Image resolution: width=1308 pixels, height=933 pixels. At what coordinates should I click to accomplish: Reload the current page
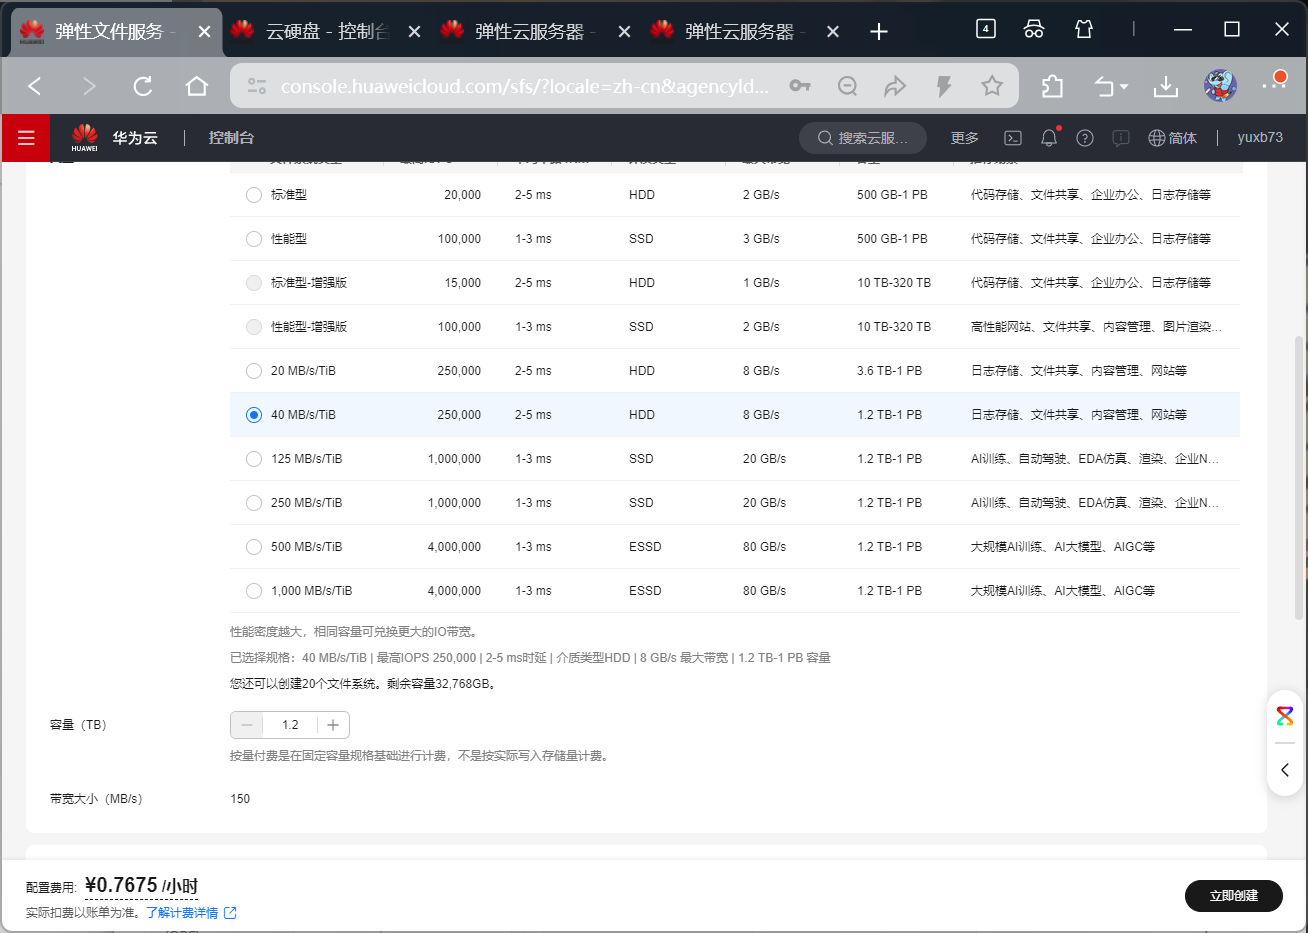[x=143, y=86]
